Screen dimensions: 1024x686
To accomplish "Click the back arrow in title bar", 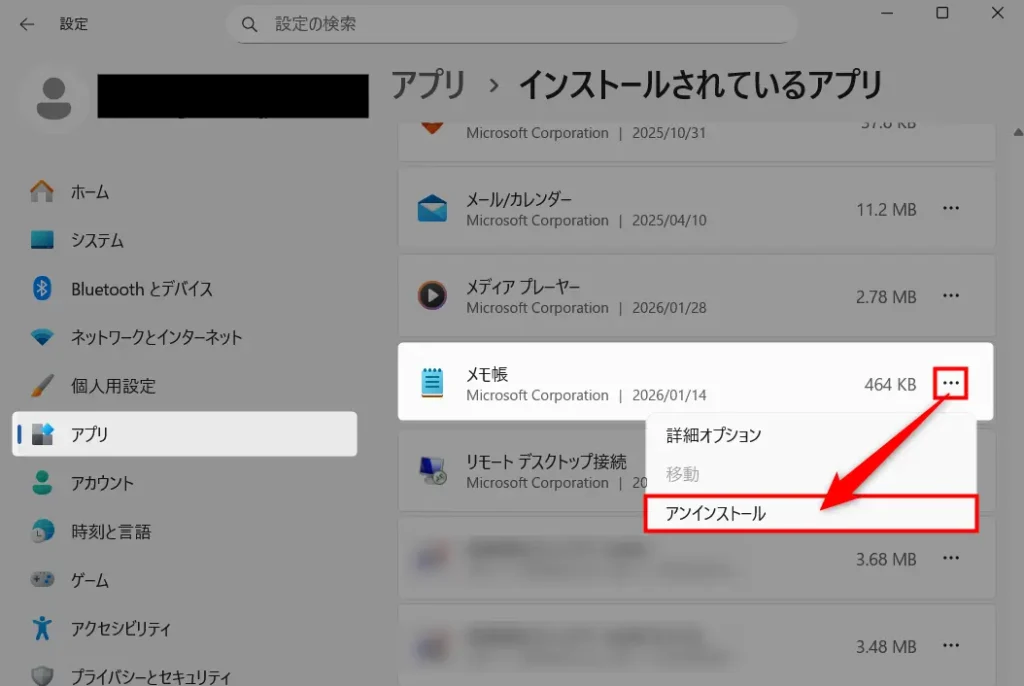I will coord(27,24).
